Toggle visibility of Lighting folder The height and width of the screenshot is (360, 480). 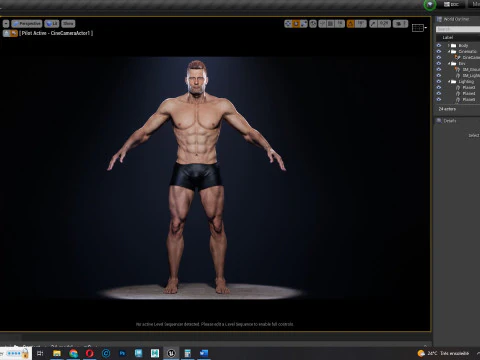pyautogui.click(x=439, y=81)
